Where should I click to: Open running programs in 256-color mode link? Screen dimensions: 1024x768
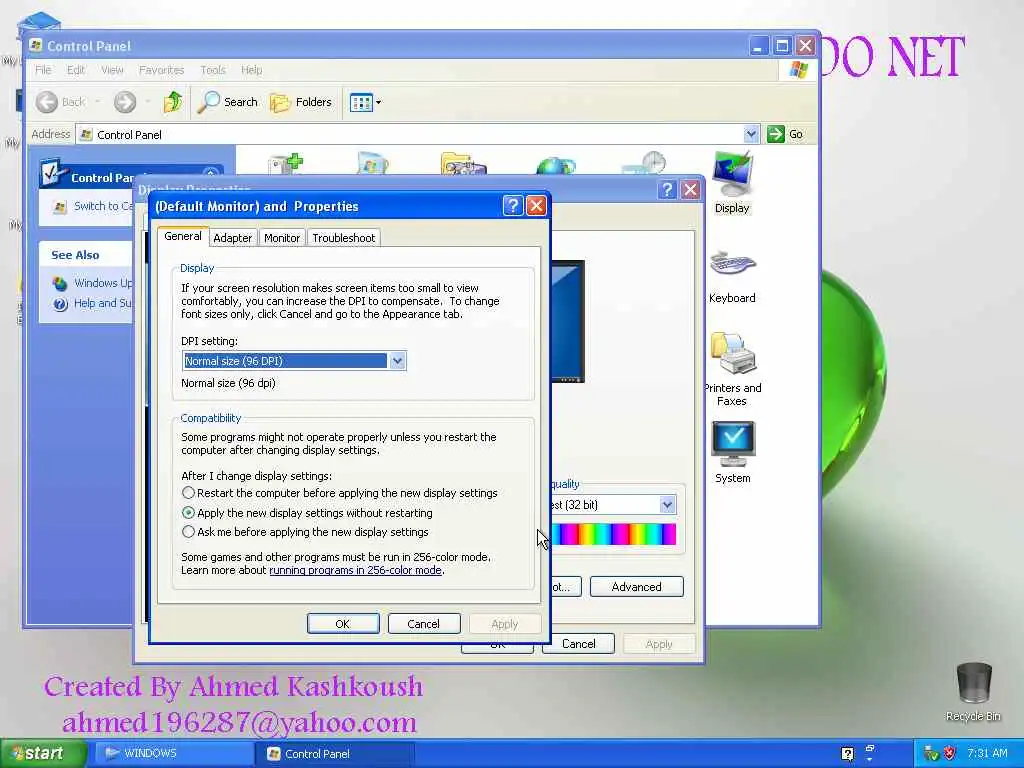tap(355, 570)
